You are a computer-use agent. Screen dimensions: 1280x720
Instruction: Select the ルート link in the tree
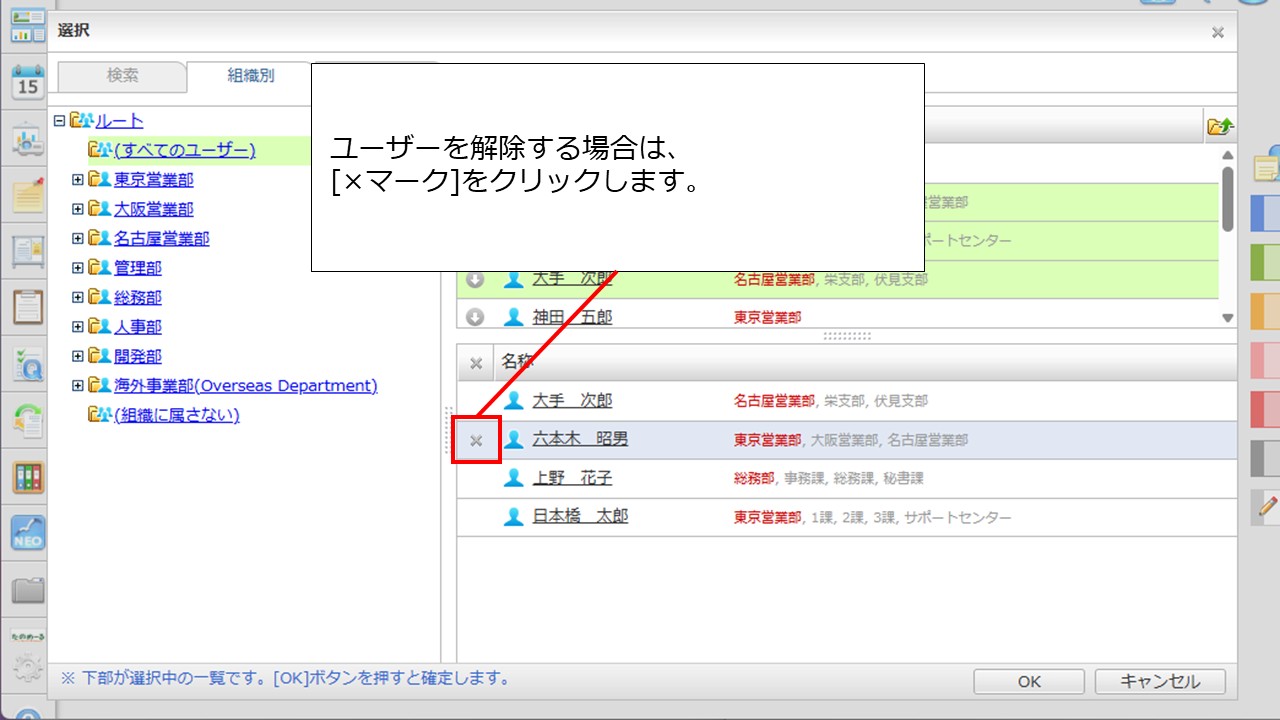point(120,121)
